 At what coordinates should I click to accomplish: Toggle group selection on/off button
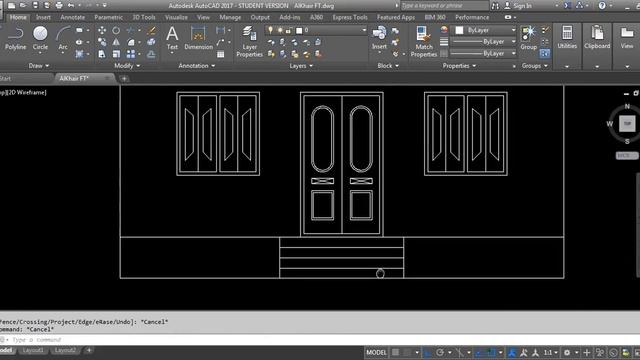544,53
